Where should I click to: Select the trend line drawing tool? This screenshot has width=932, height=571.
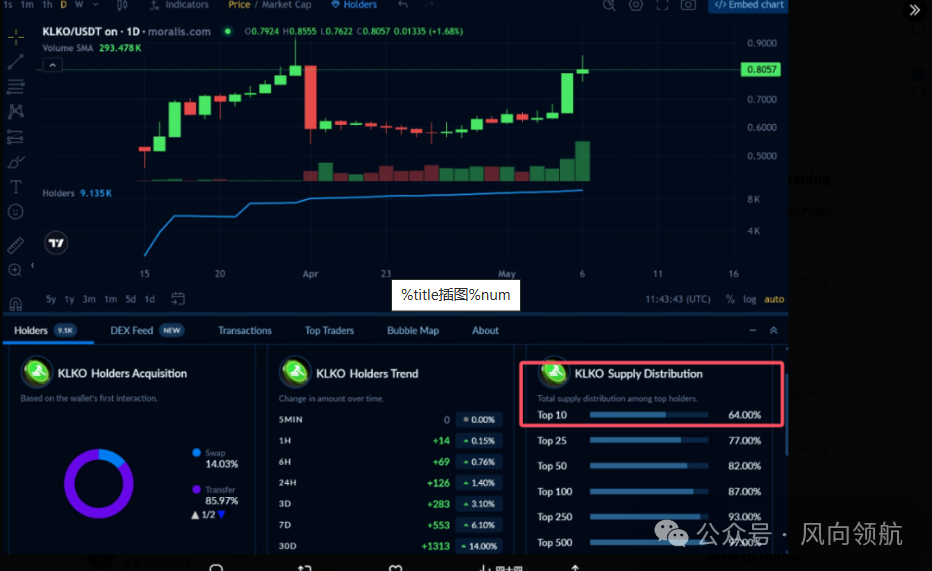(15, 62)
